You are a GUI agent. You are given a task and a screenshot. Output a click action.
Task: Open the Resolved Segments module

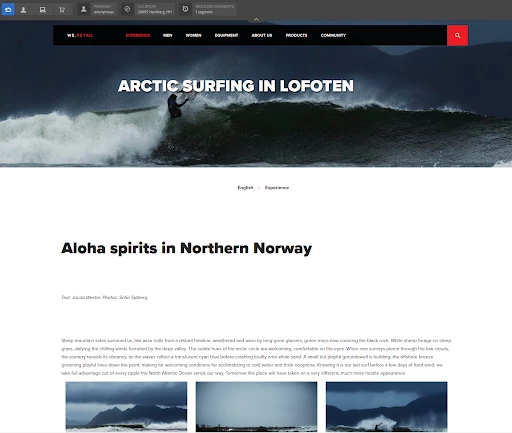215,9
